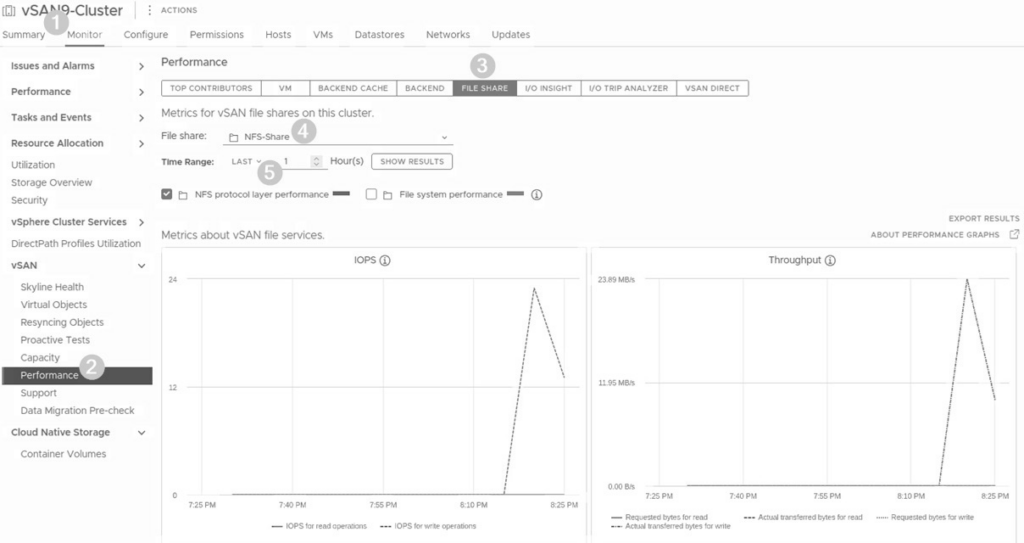
Task: Click folder icon next to File system performance
Action: (388, 195)
